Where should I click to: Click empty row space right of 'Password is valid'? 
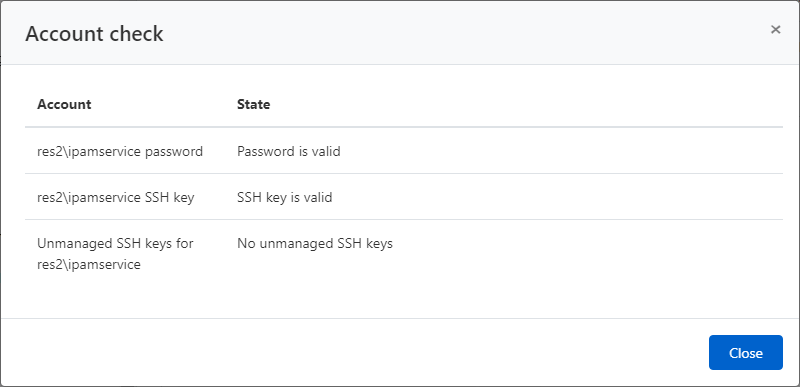click(x=561, y=151)
